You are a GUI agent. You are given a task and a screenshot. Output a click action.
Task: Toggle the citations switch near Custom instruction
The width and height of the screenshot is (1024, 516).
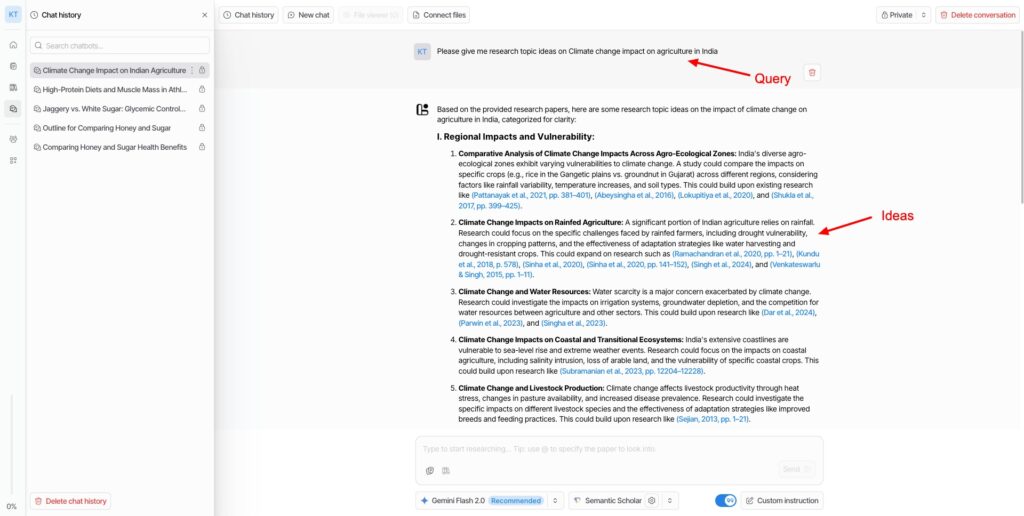[726, 501]
